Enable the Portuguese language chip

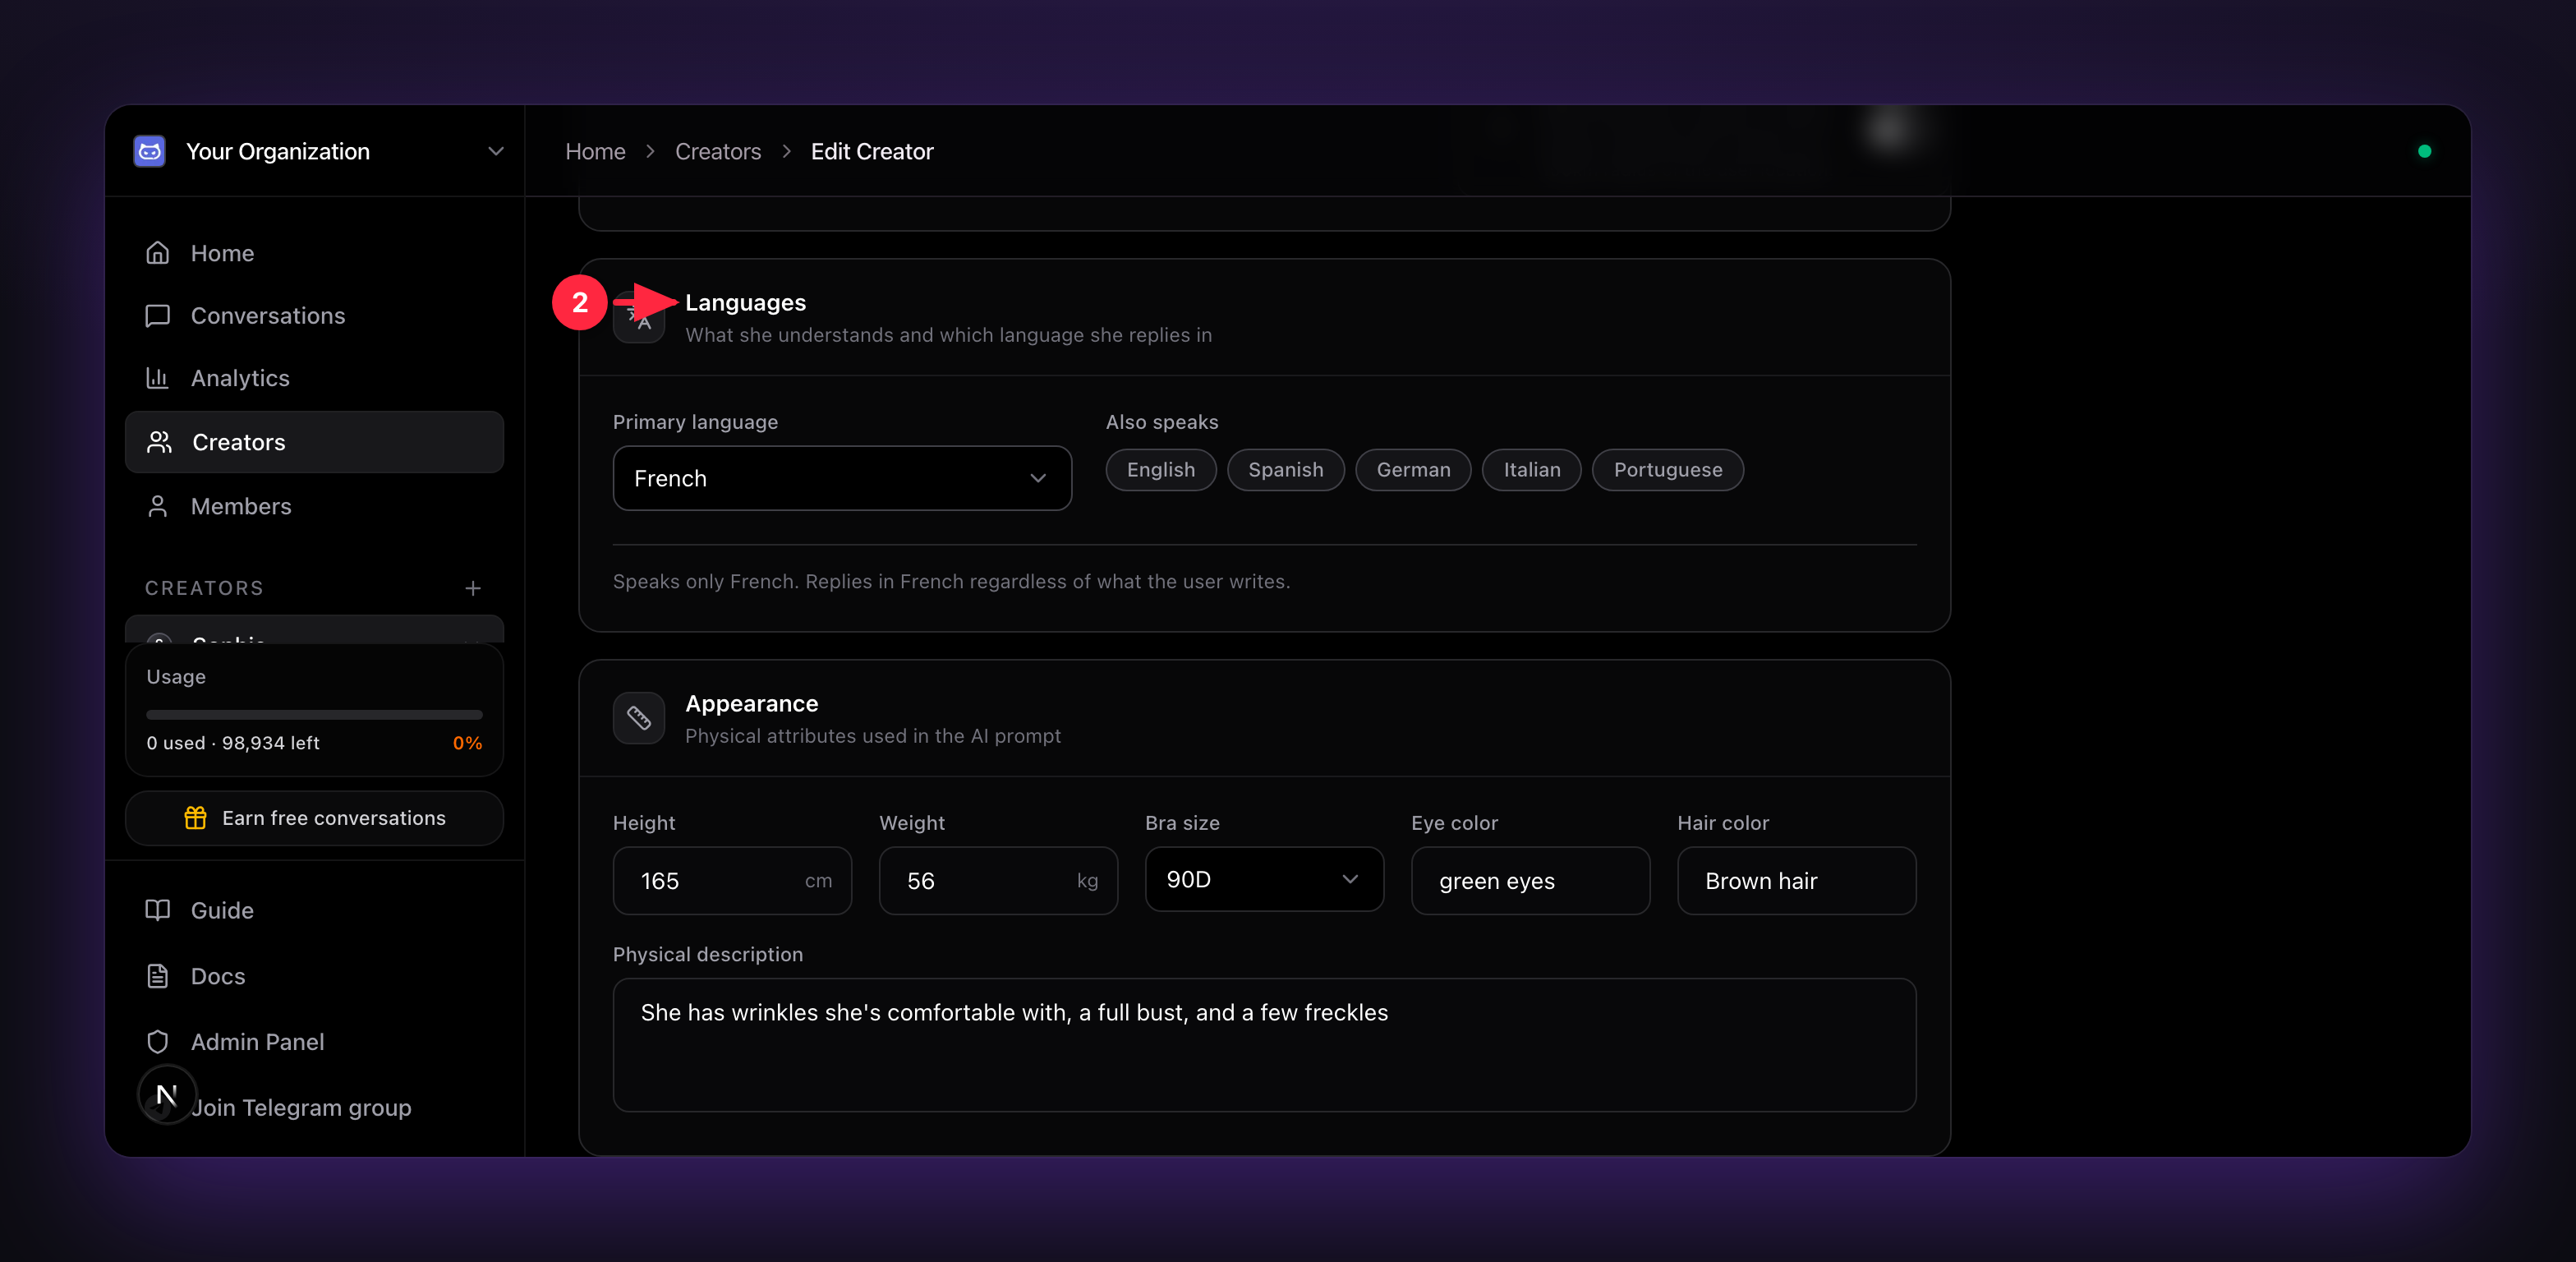point(1668,470)
